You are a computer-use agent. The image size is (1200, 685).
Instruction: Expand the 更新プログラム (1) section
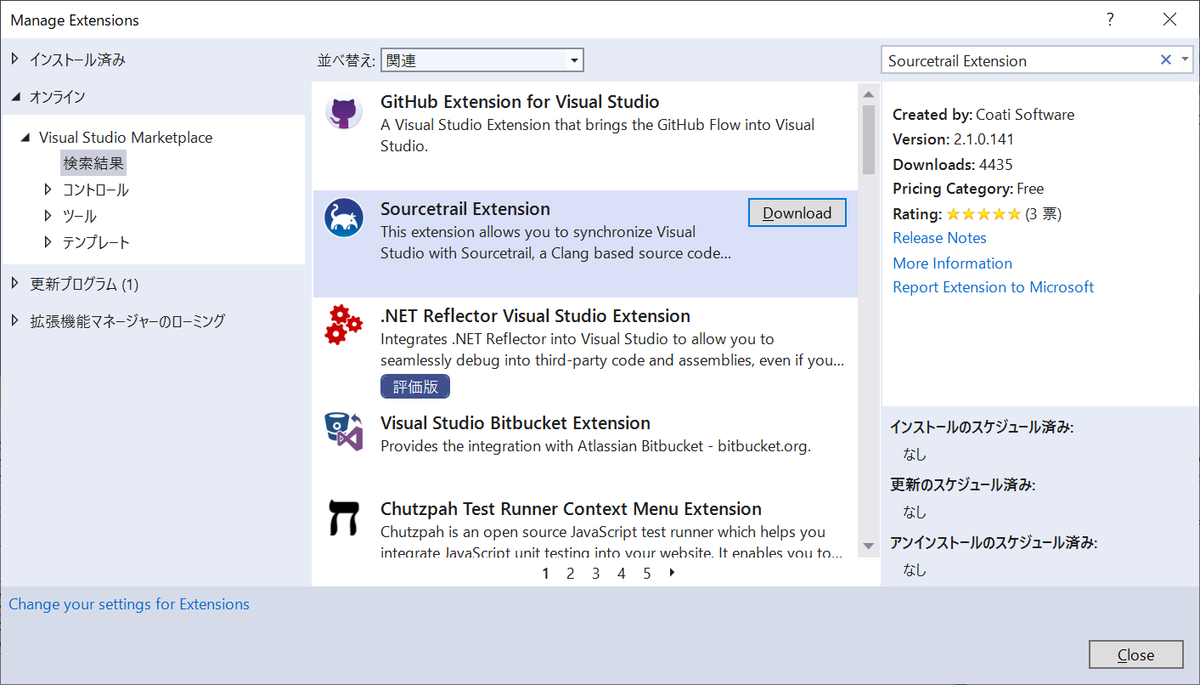[x=15, y=284]
